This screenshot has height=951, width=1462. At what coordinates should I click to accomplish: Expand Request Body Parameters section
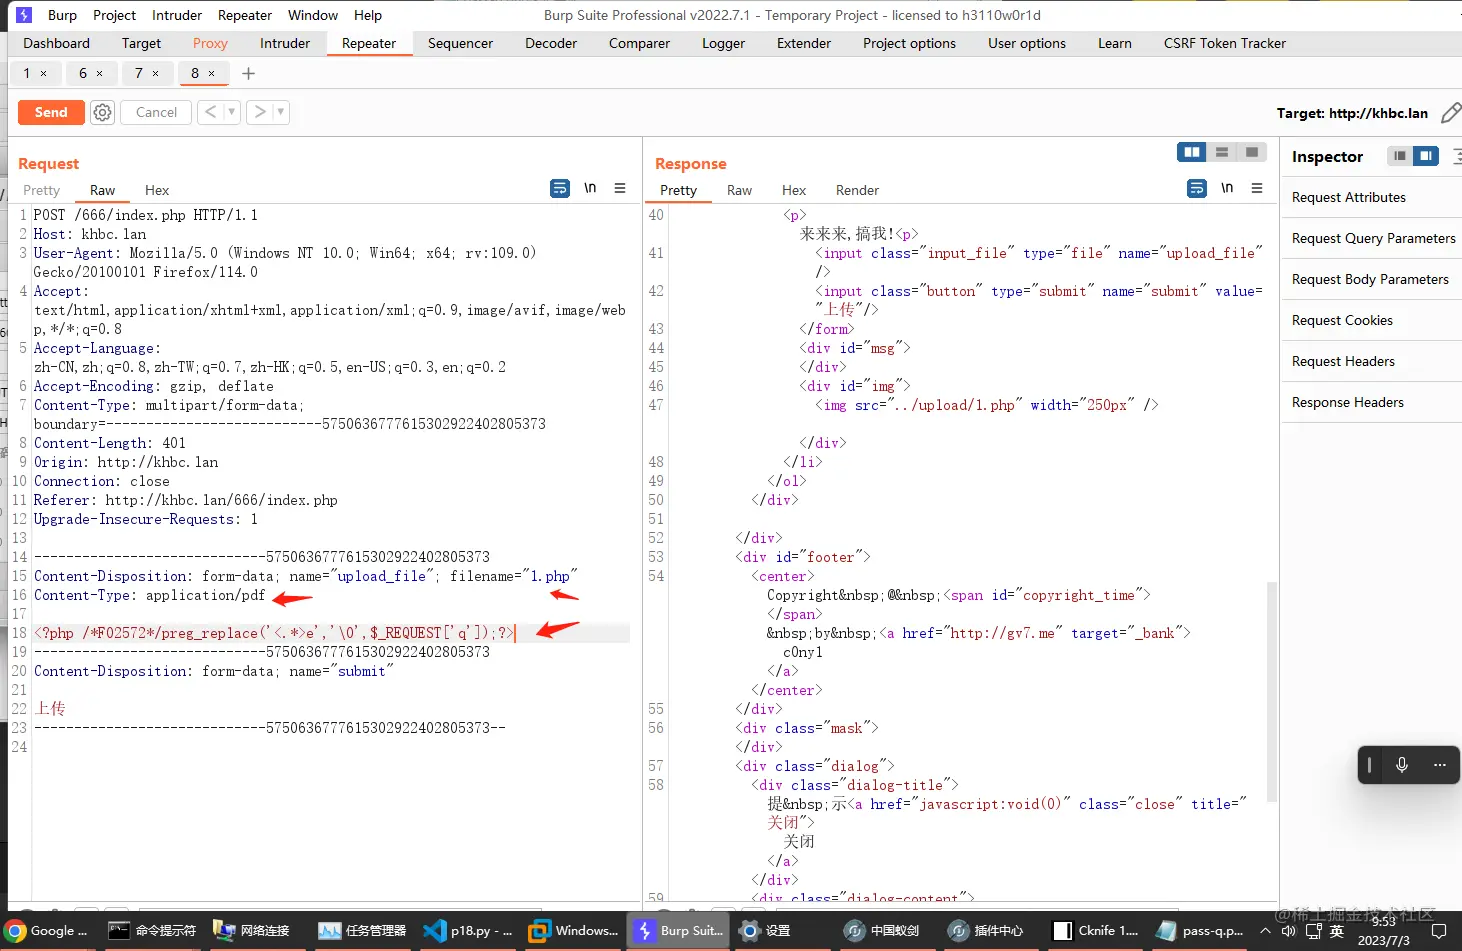1372,279
